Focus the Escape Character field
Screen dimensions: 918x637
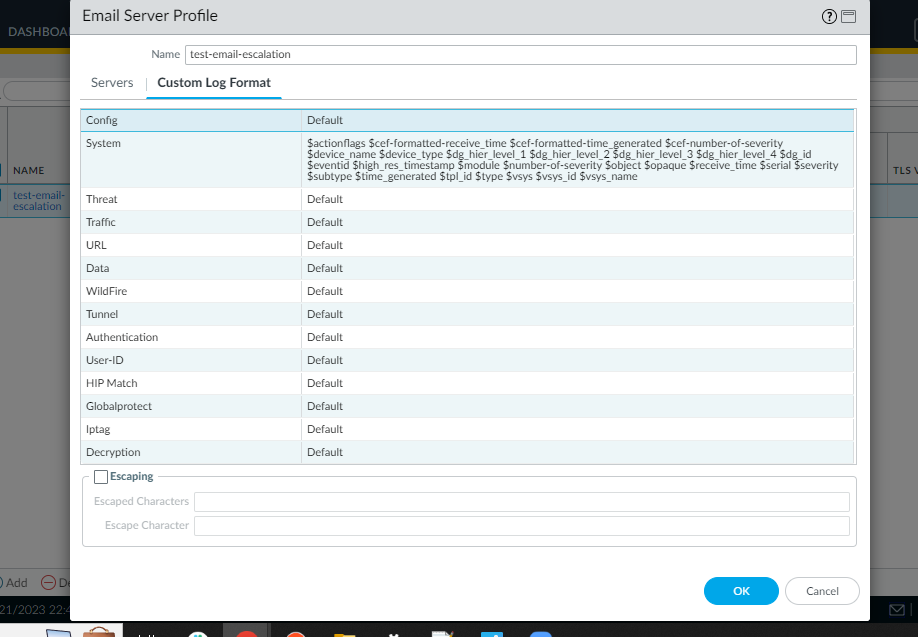522,526
